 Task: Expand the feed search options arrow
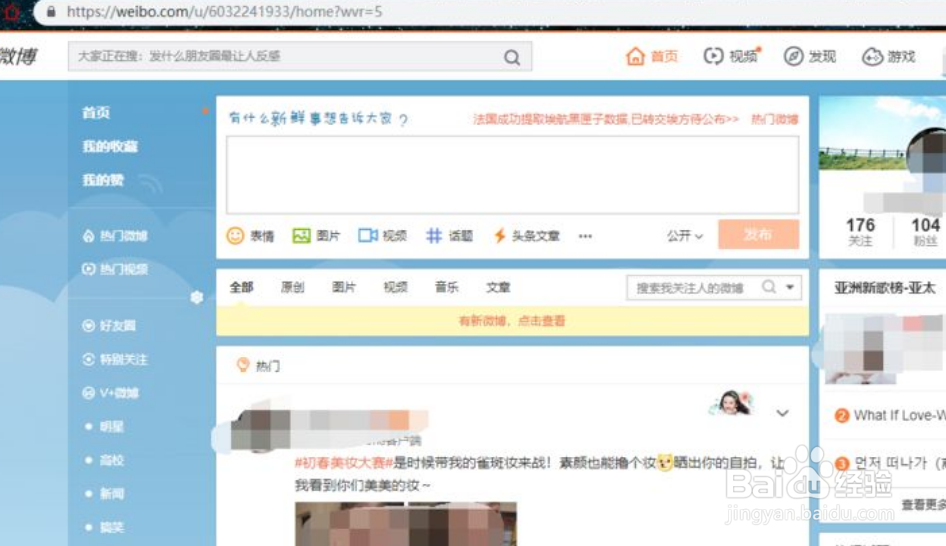pos(790,287)
